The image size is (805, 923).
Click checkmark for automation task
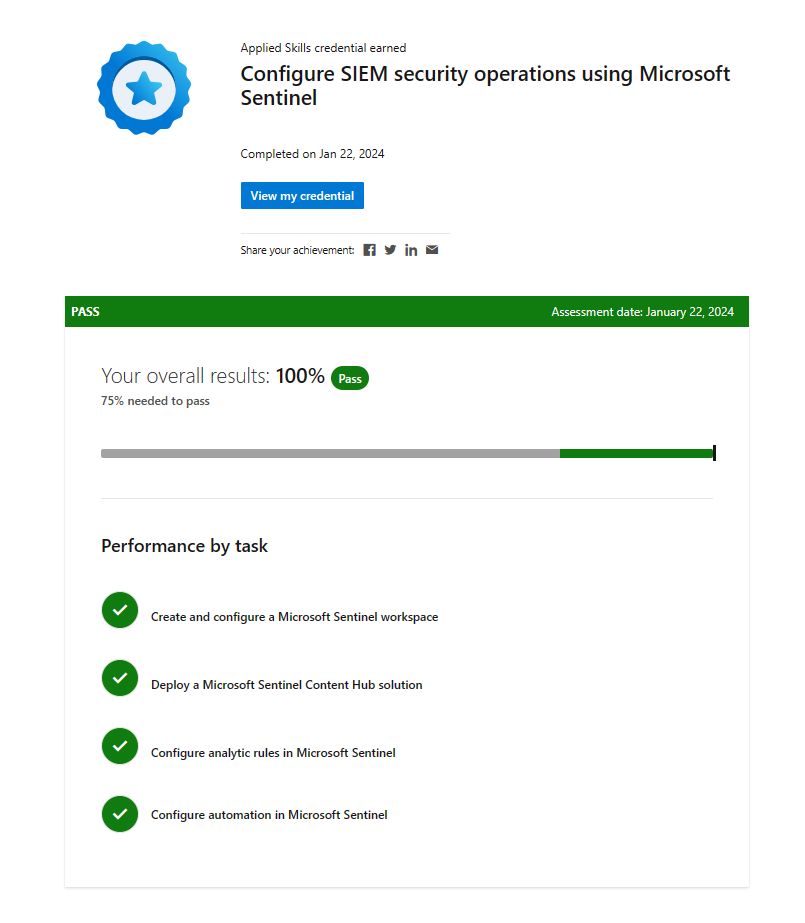119,814
